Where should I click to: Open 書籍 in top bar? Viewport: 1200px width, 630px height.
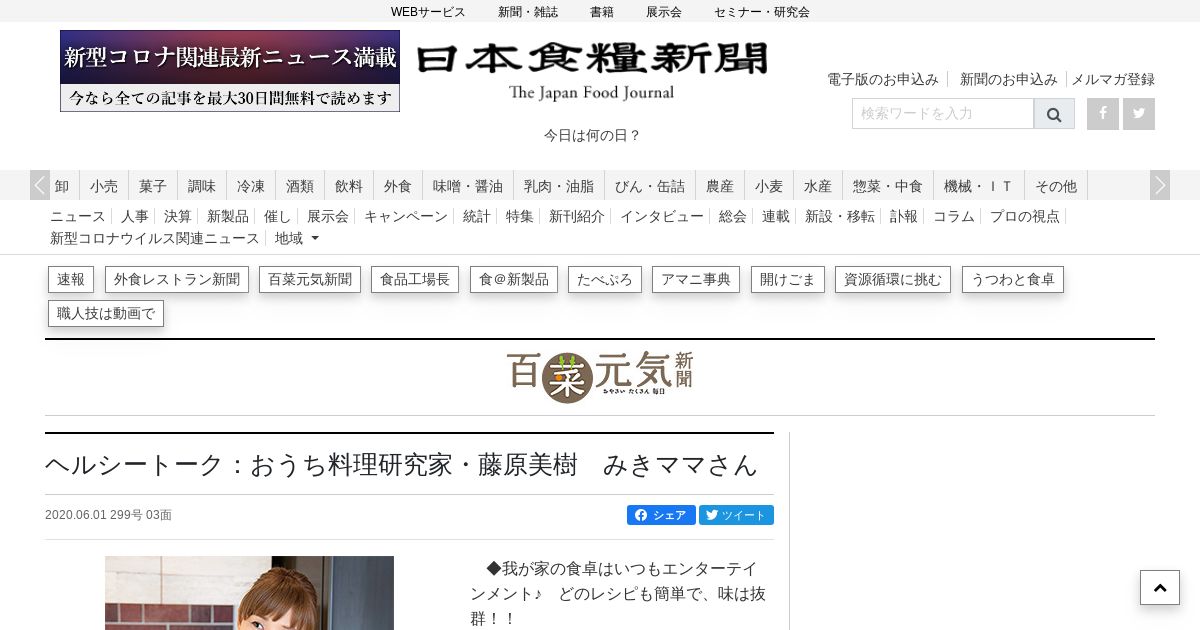click(602, 12)
